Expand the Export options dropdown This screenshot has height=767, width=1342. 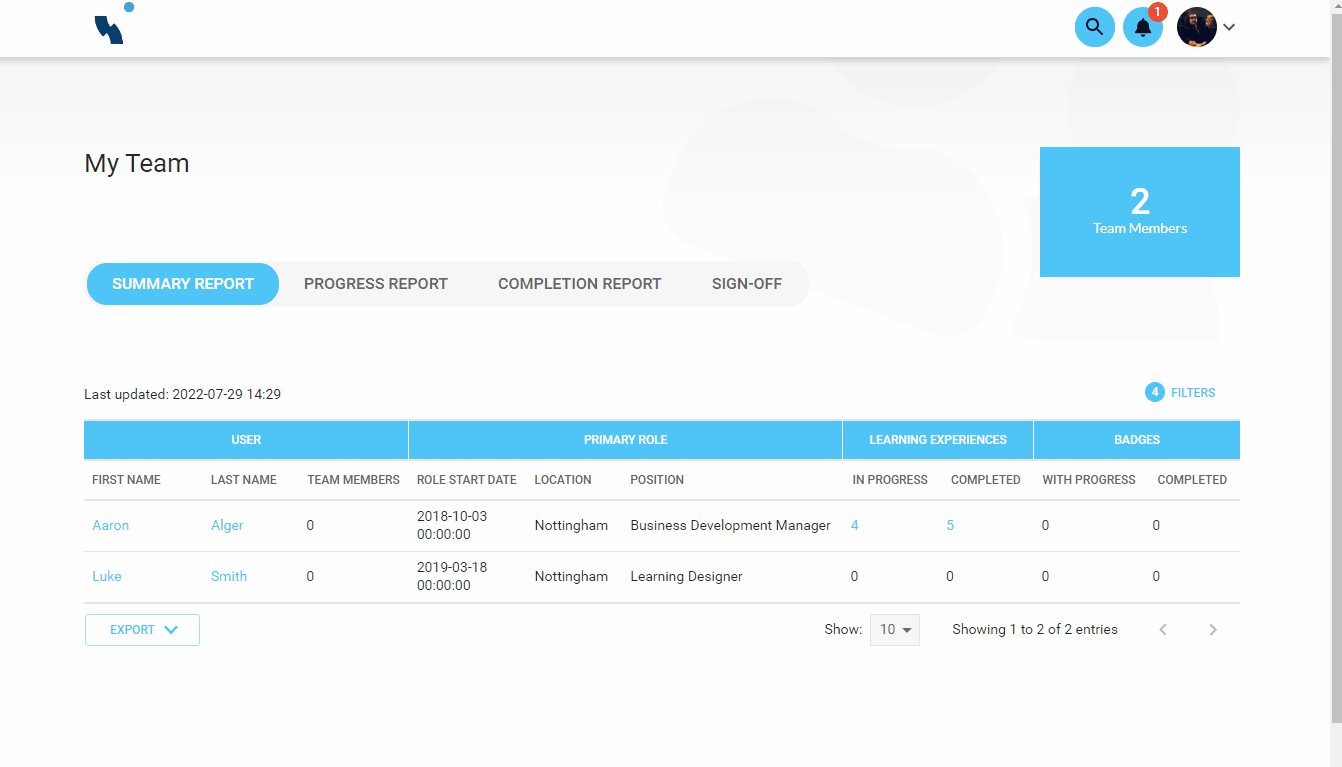(x=142, y=629)
